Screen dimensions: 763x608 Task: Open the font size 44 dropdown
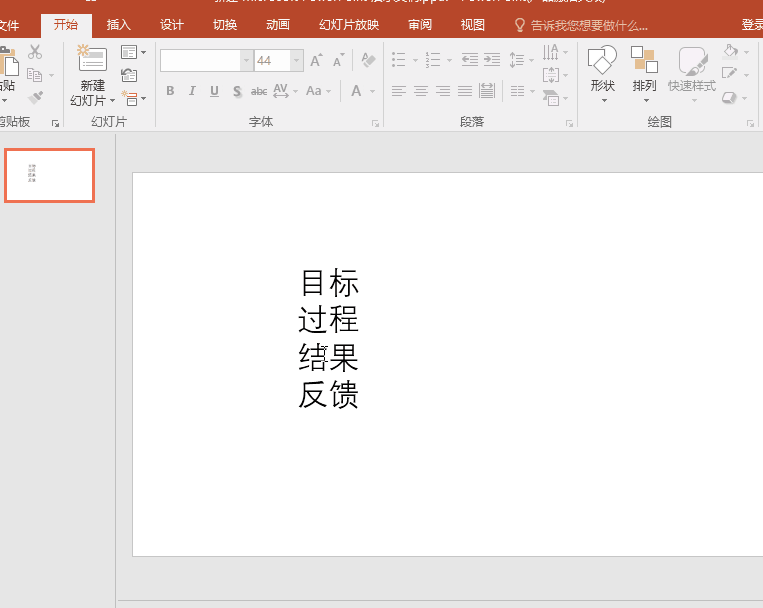point(296,60)
